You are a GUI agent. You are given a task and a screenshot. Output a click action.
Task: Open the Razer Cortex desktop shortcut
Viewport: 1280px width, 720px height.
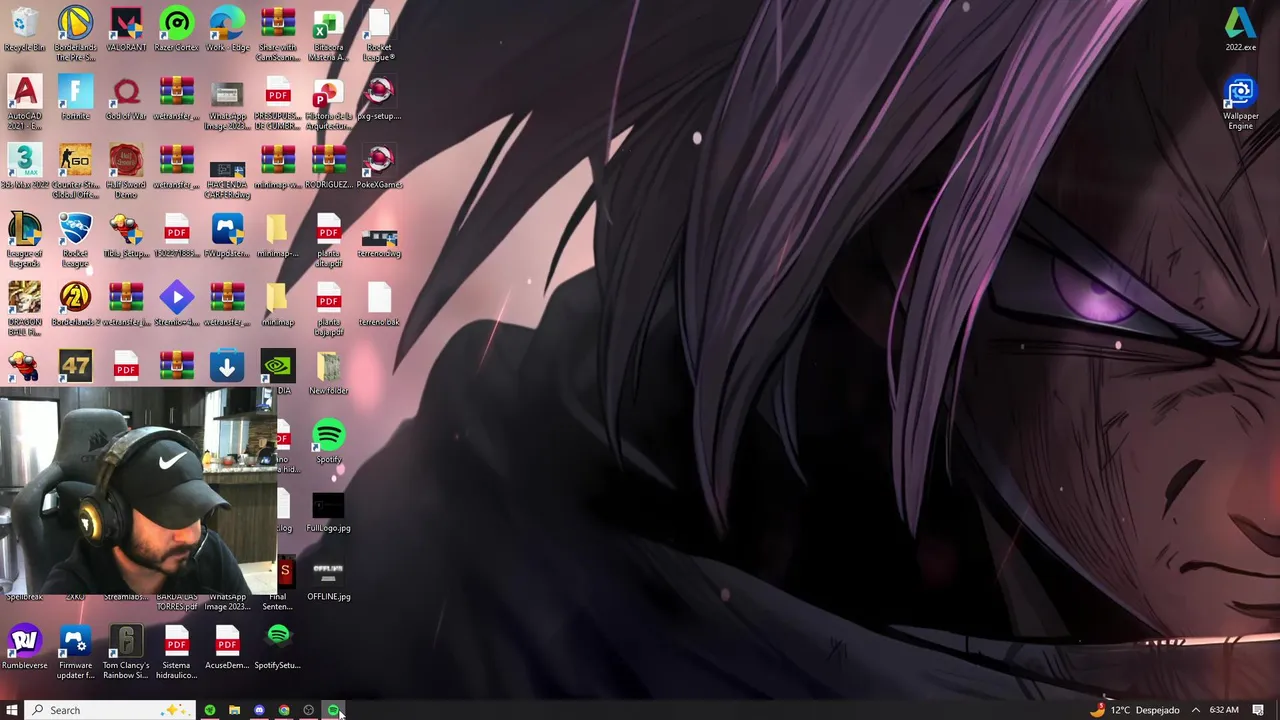177,30
